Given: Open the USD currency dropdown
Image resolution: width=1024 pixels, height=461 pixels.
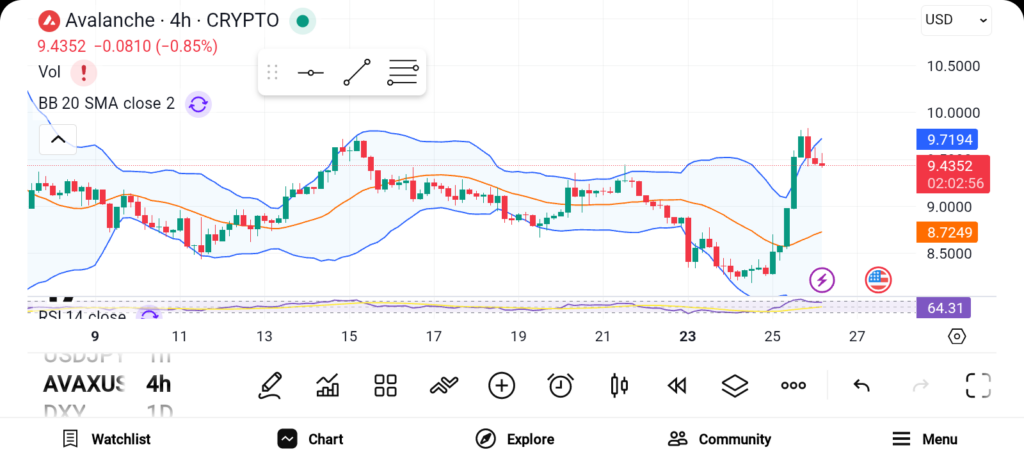Looking at the screenshot, I should (x=955, y=19).
